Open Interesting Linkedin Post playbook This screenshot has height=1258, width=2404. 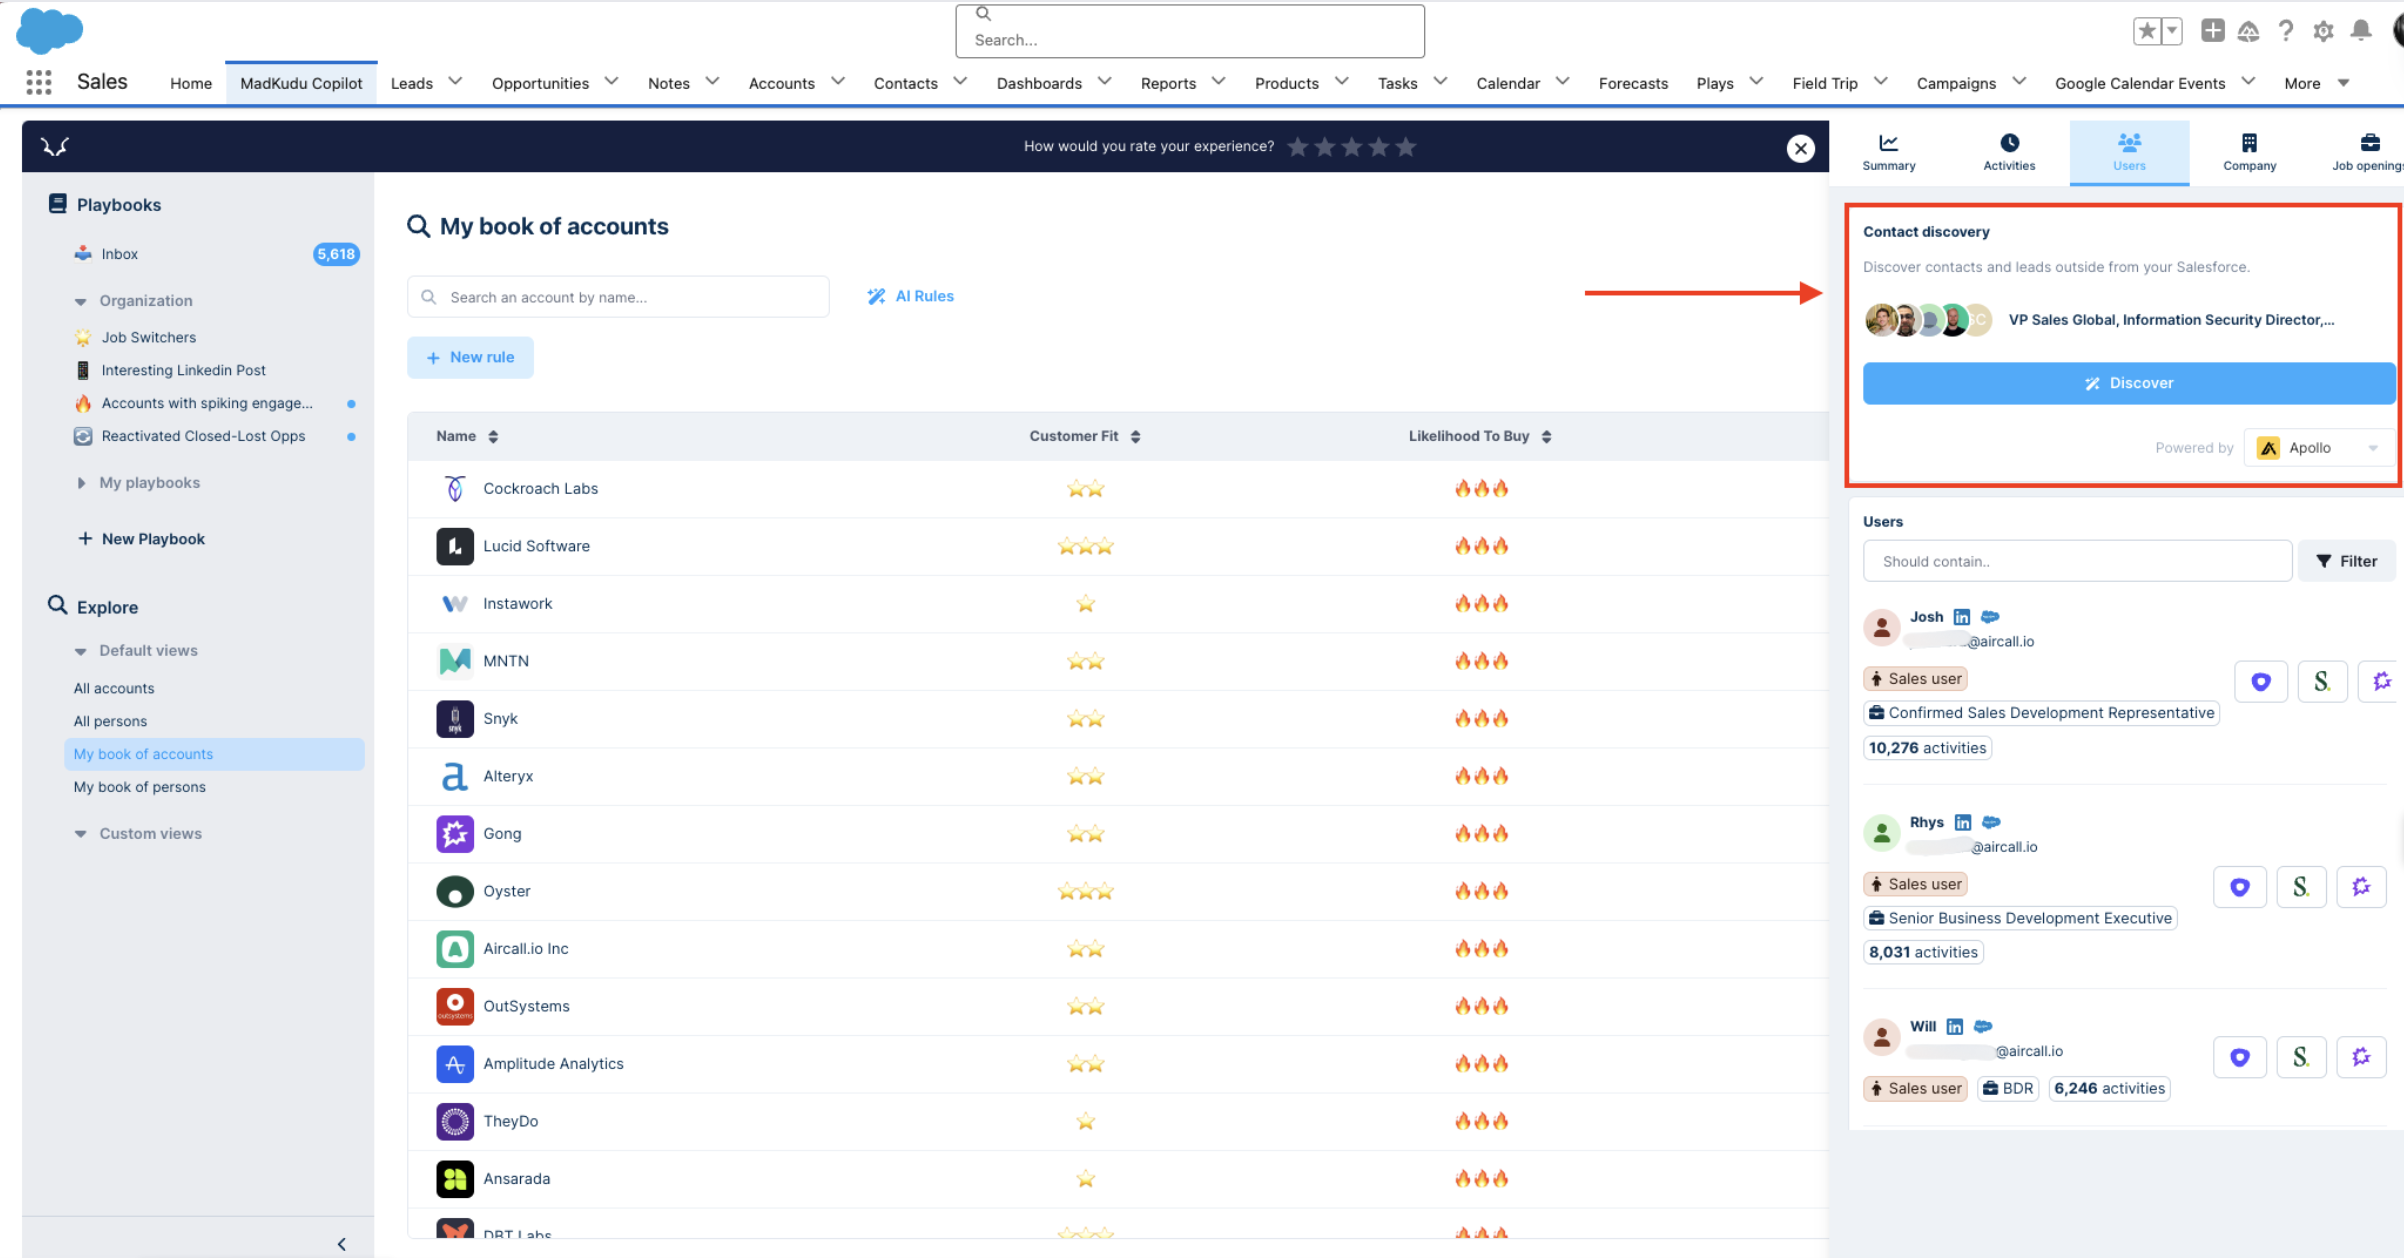tap(183, 370)
